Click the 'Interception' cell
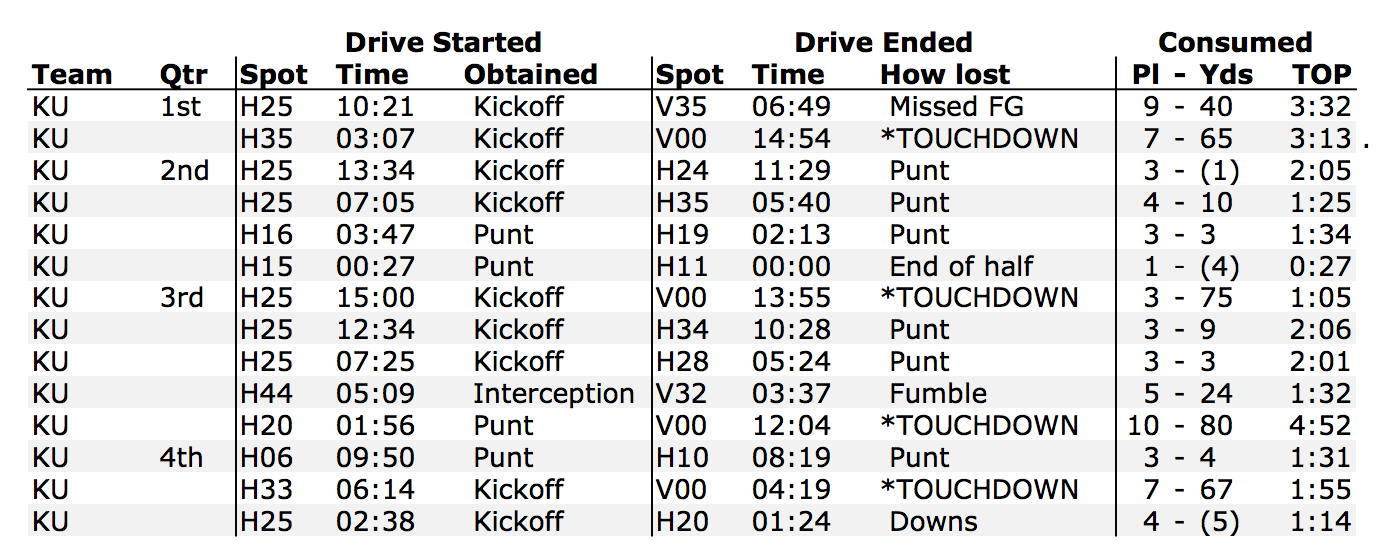1382x556 pixels. (553, 394)
